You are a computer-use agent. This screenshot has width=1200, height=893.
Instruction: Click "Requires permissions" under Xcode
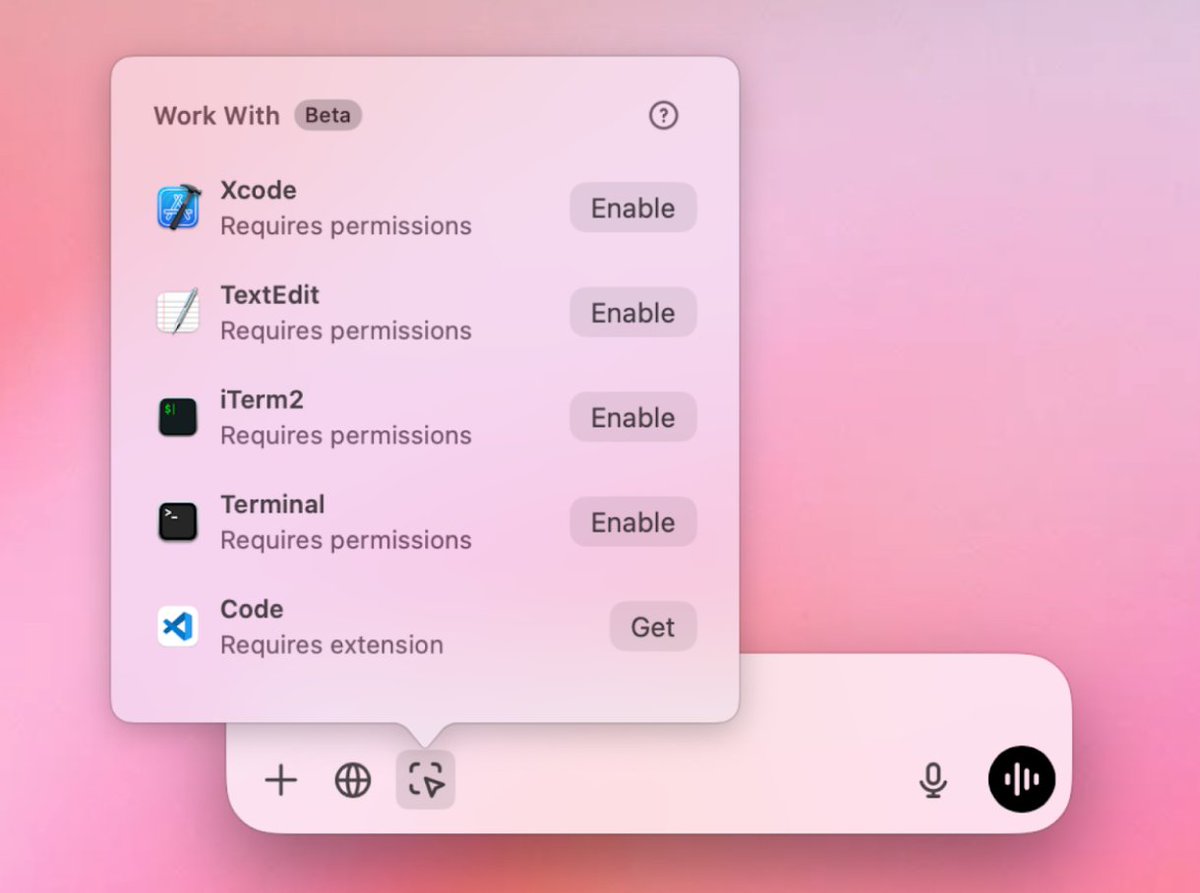tap(346, 226)
